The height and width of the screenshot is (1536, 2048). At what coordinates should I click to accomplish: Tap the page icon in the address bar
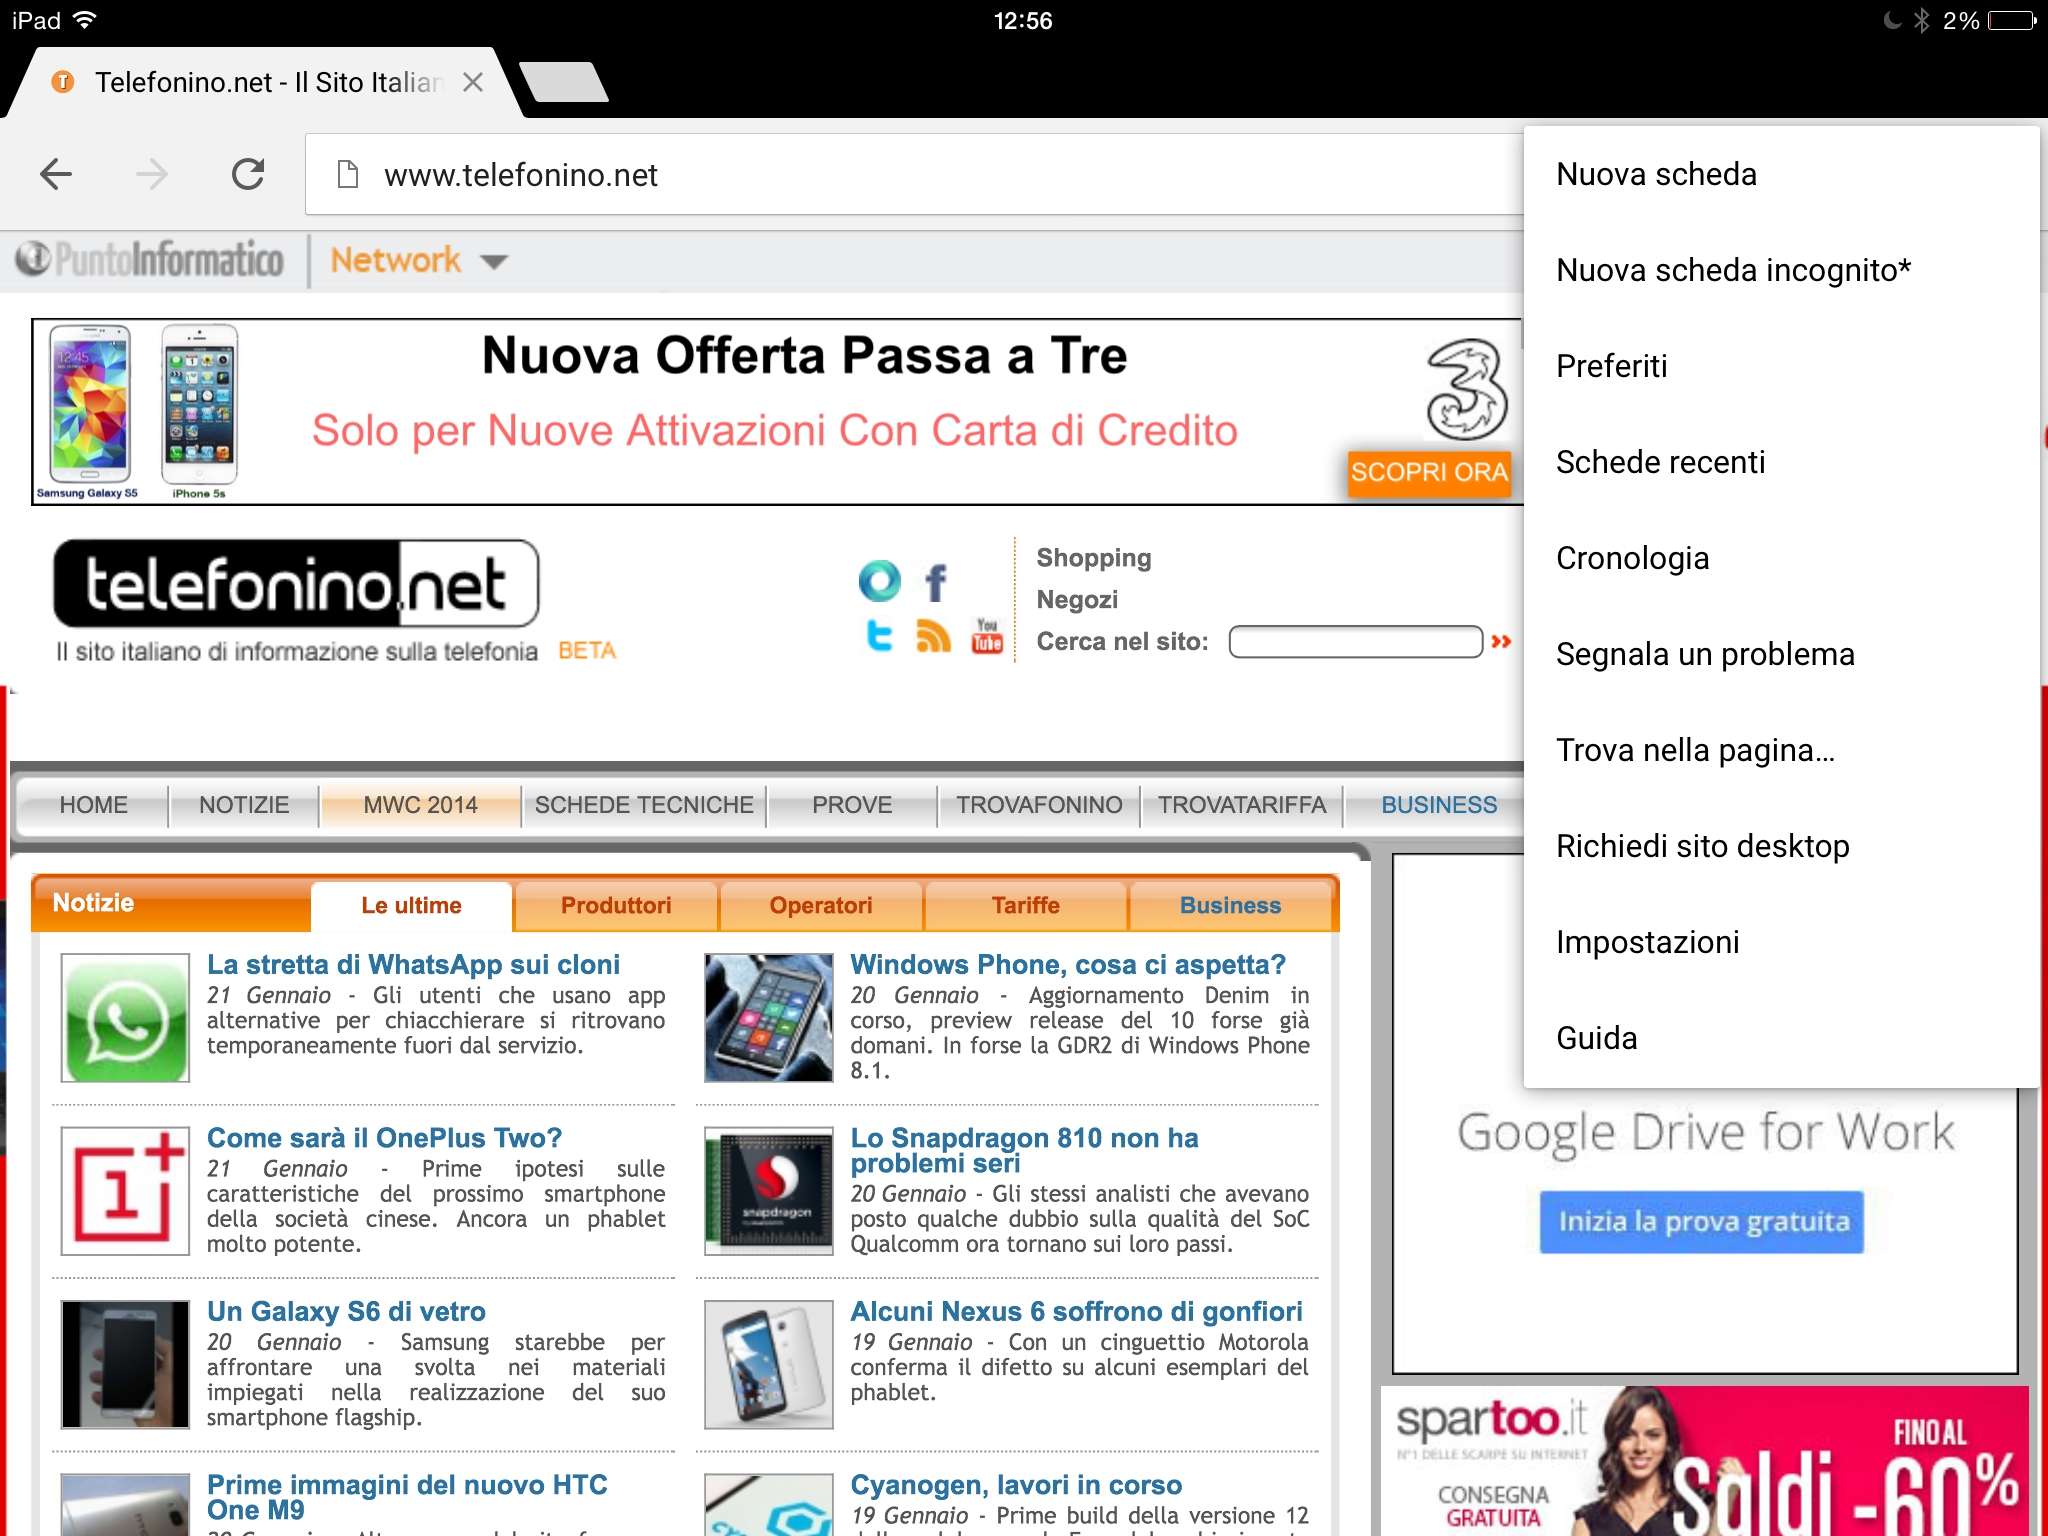(348, 175)
